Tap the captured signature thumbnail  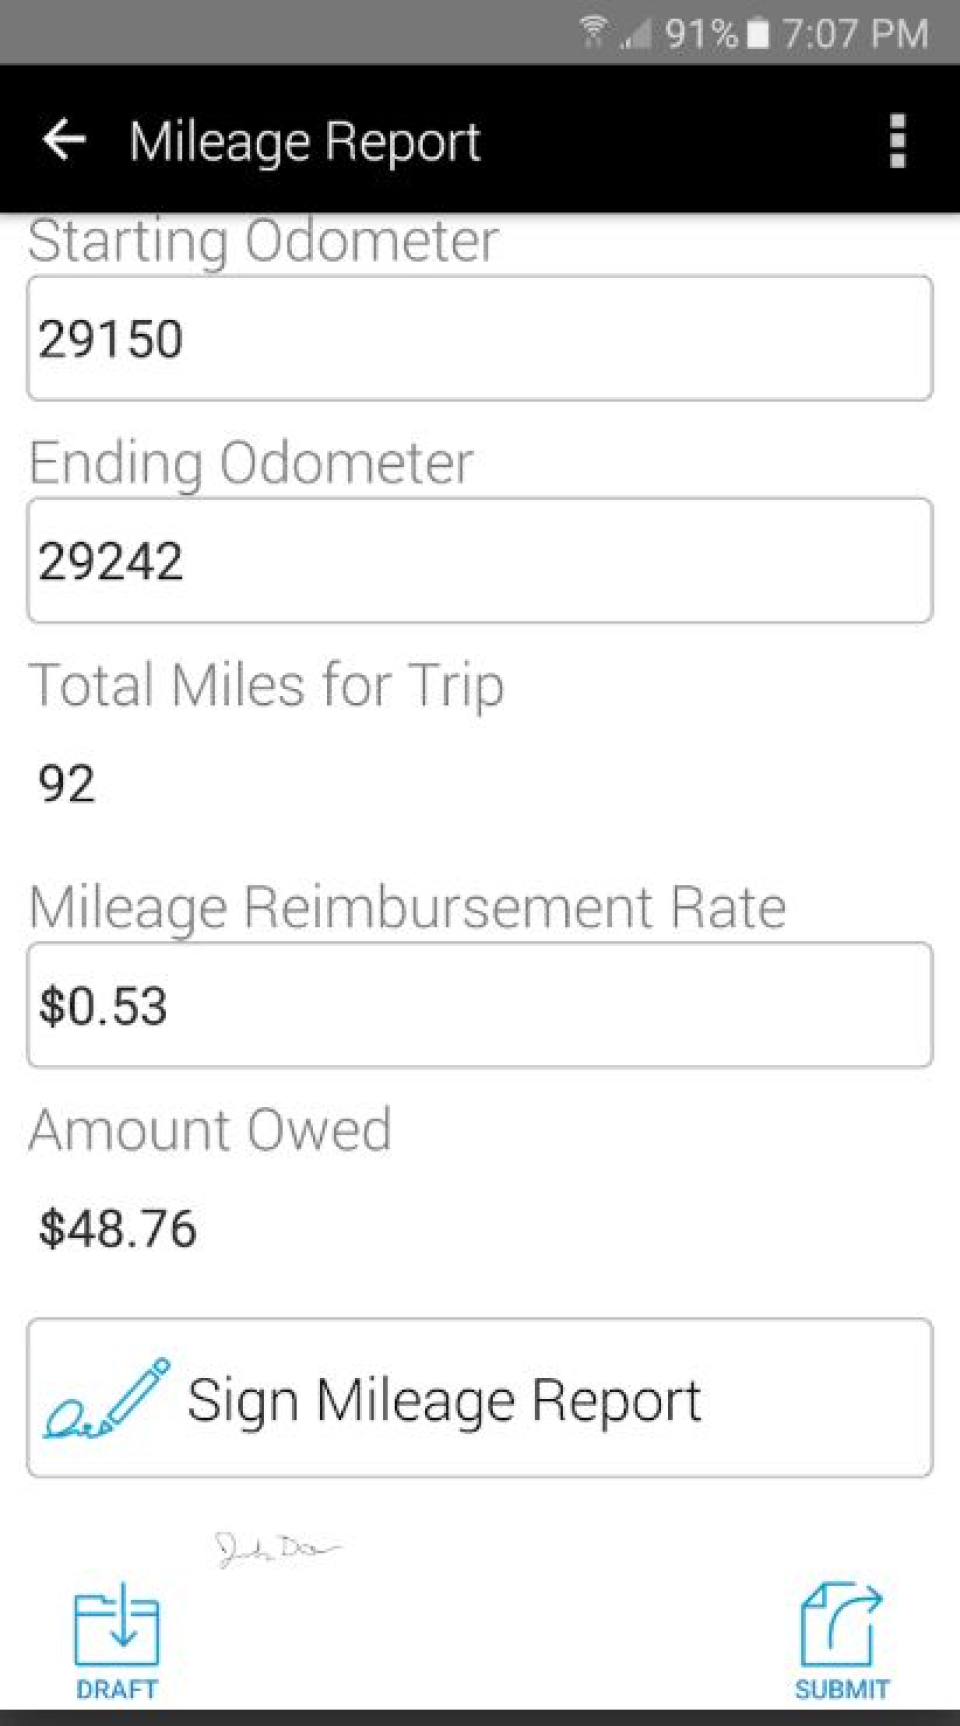(x=276, y=1549)
